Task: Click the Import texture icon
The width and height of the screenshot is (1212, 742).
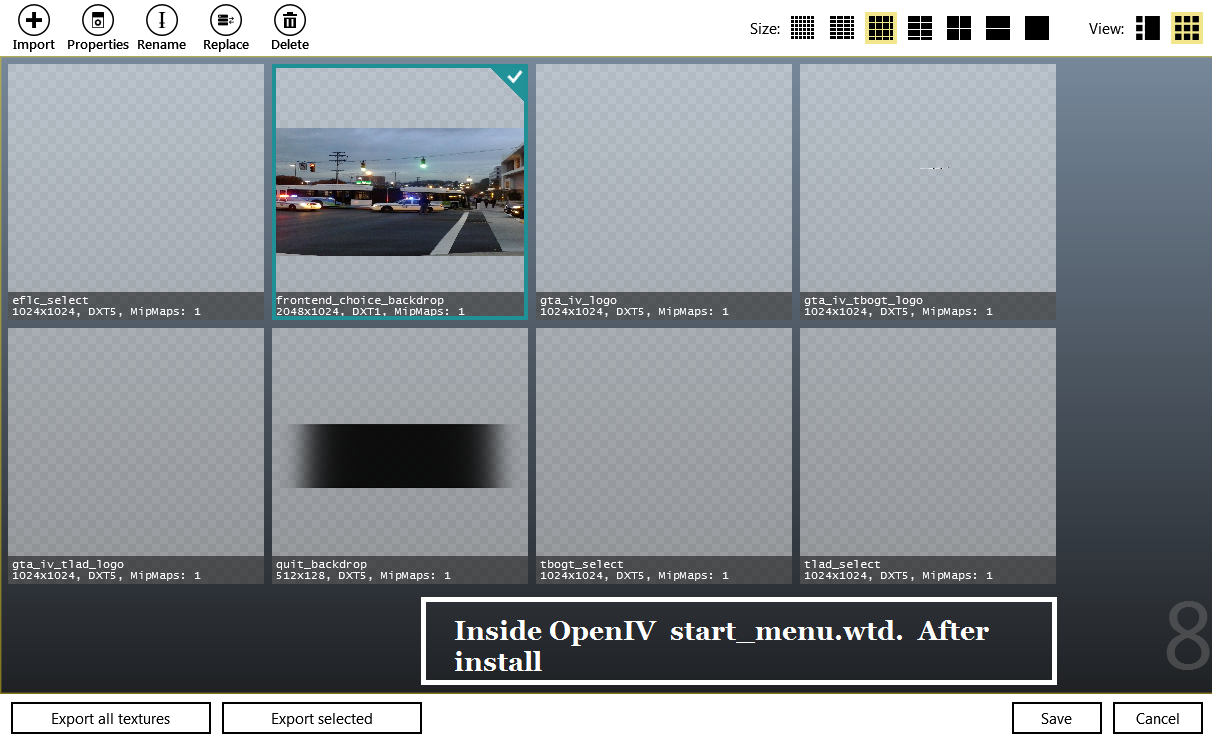Action: pos(33,20)
